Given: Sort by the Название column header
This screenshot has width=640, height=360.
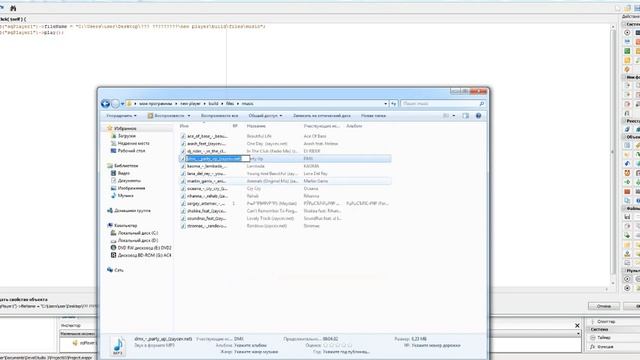Looking at the screenshot, I should (x=256, y=126).
